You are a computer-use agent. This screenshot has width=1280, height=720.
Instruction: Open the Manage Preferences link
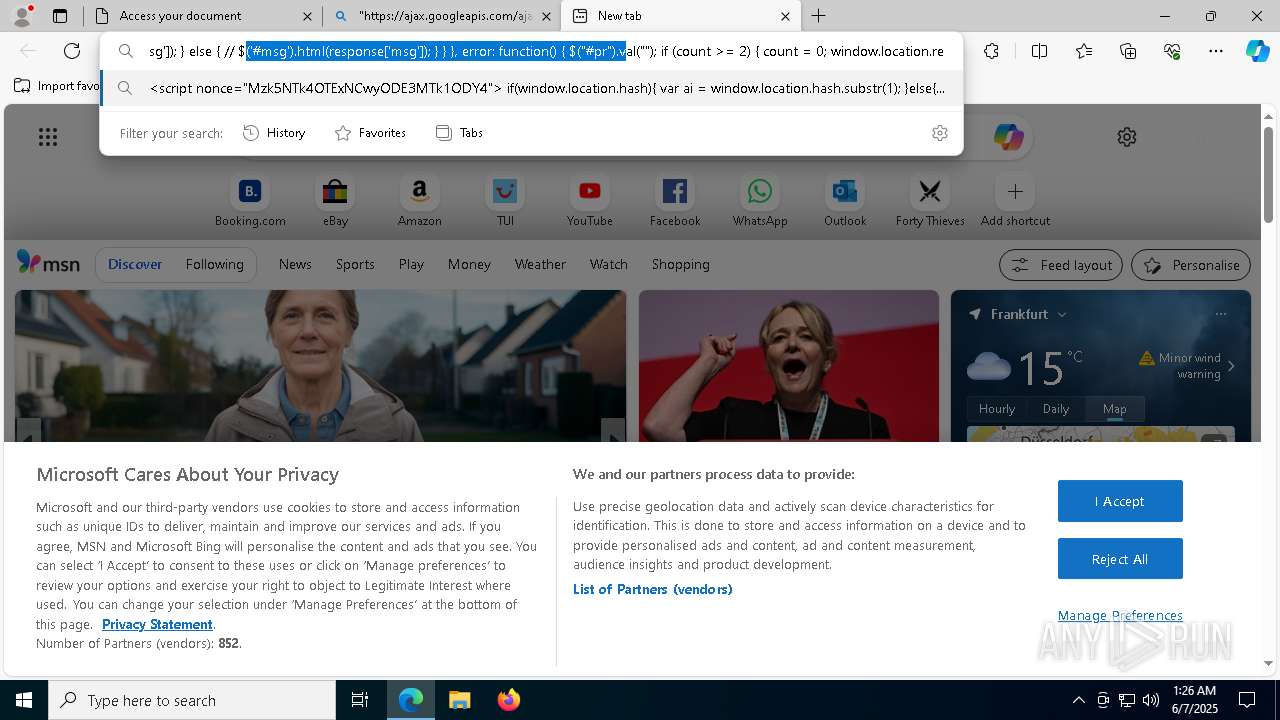1120,615
